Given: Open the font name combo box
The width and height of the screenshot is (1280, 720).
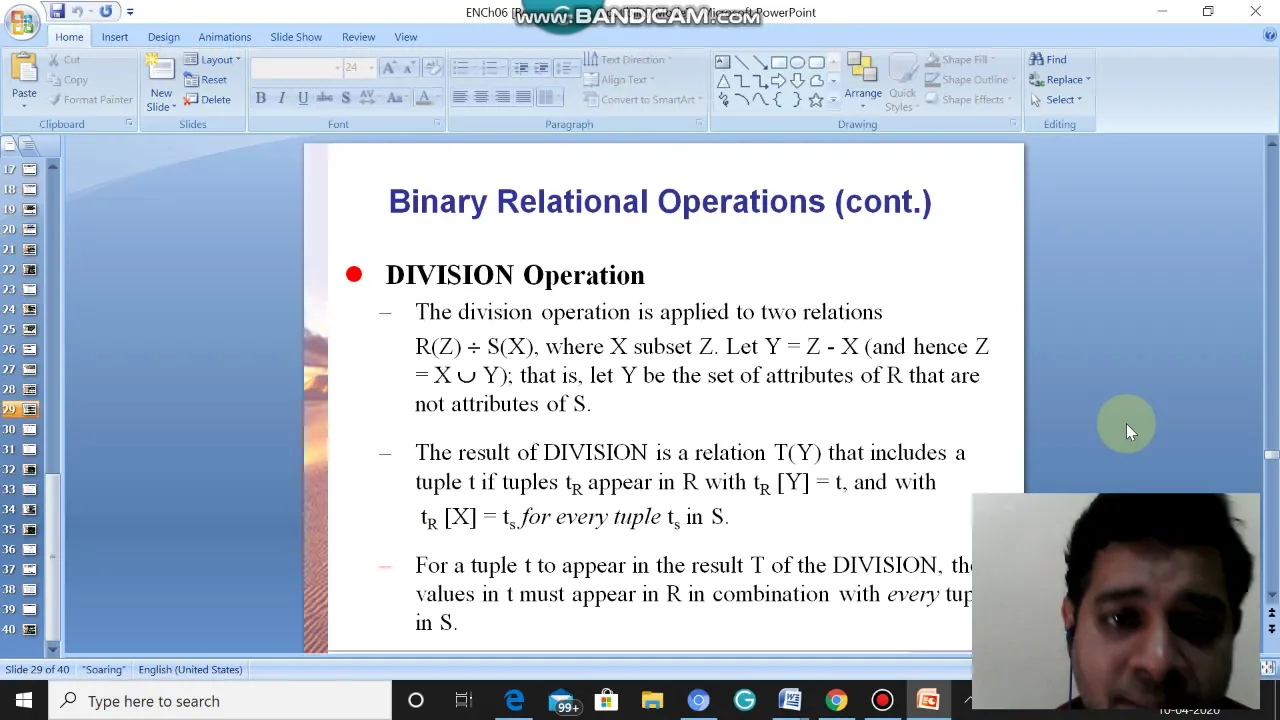Looking at the screenshot, I should [296, 68].
